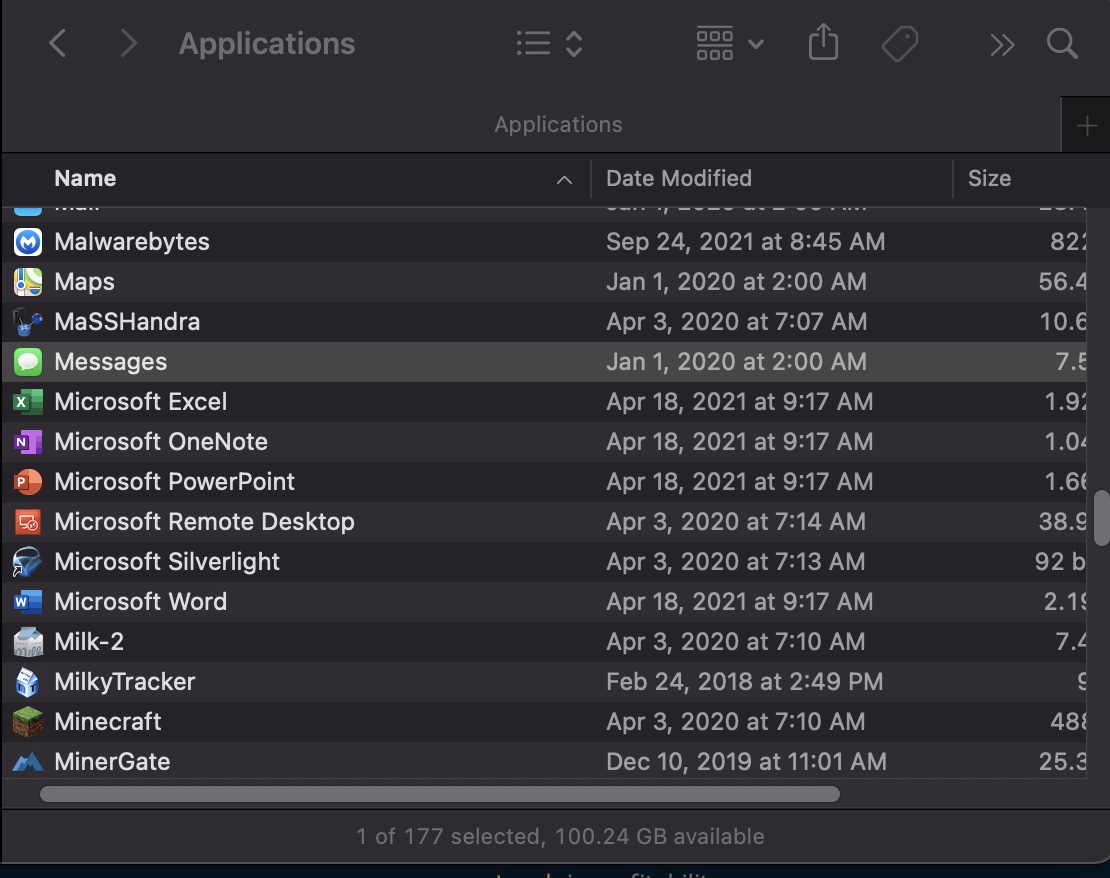Viewport: 1110px width, 878px height.
Task: Click the Share toolbar icon
Action: point(823,42)
